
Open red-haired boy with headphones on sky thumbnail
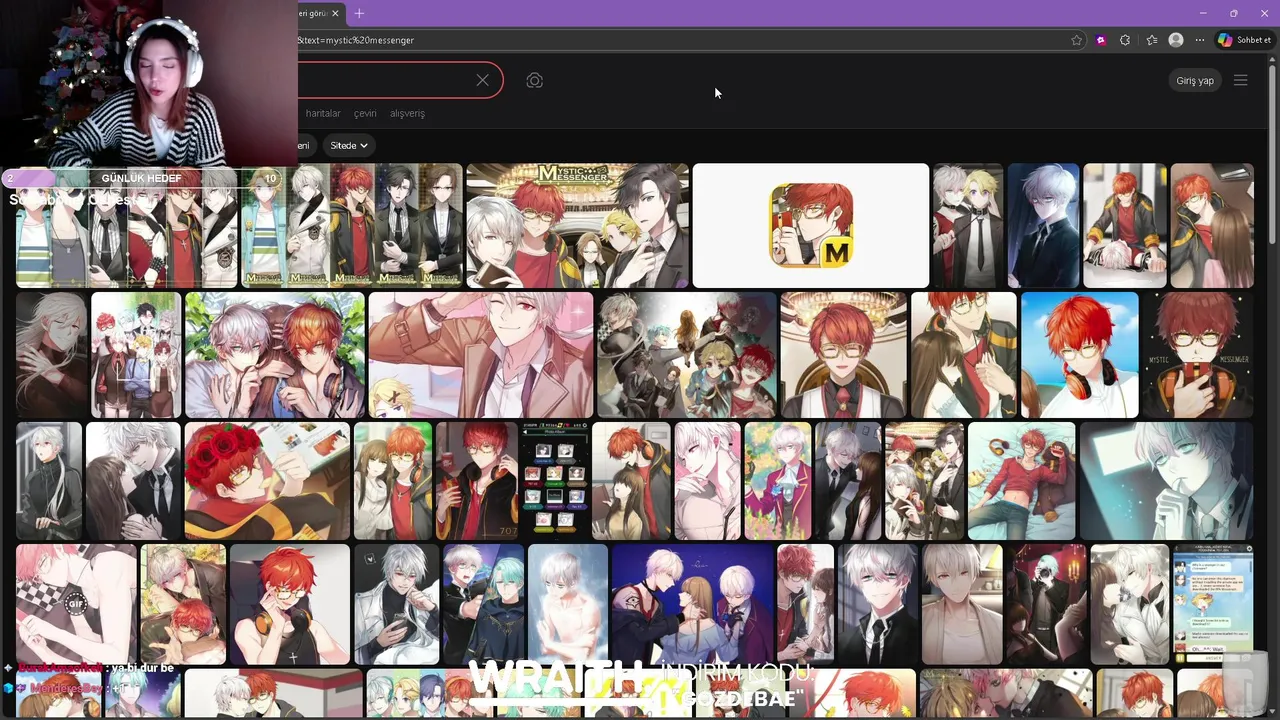(x=1080, y=355)
